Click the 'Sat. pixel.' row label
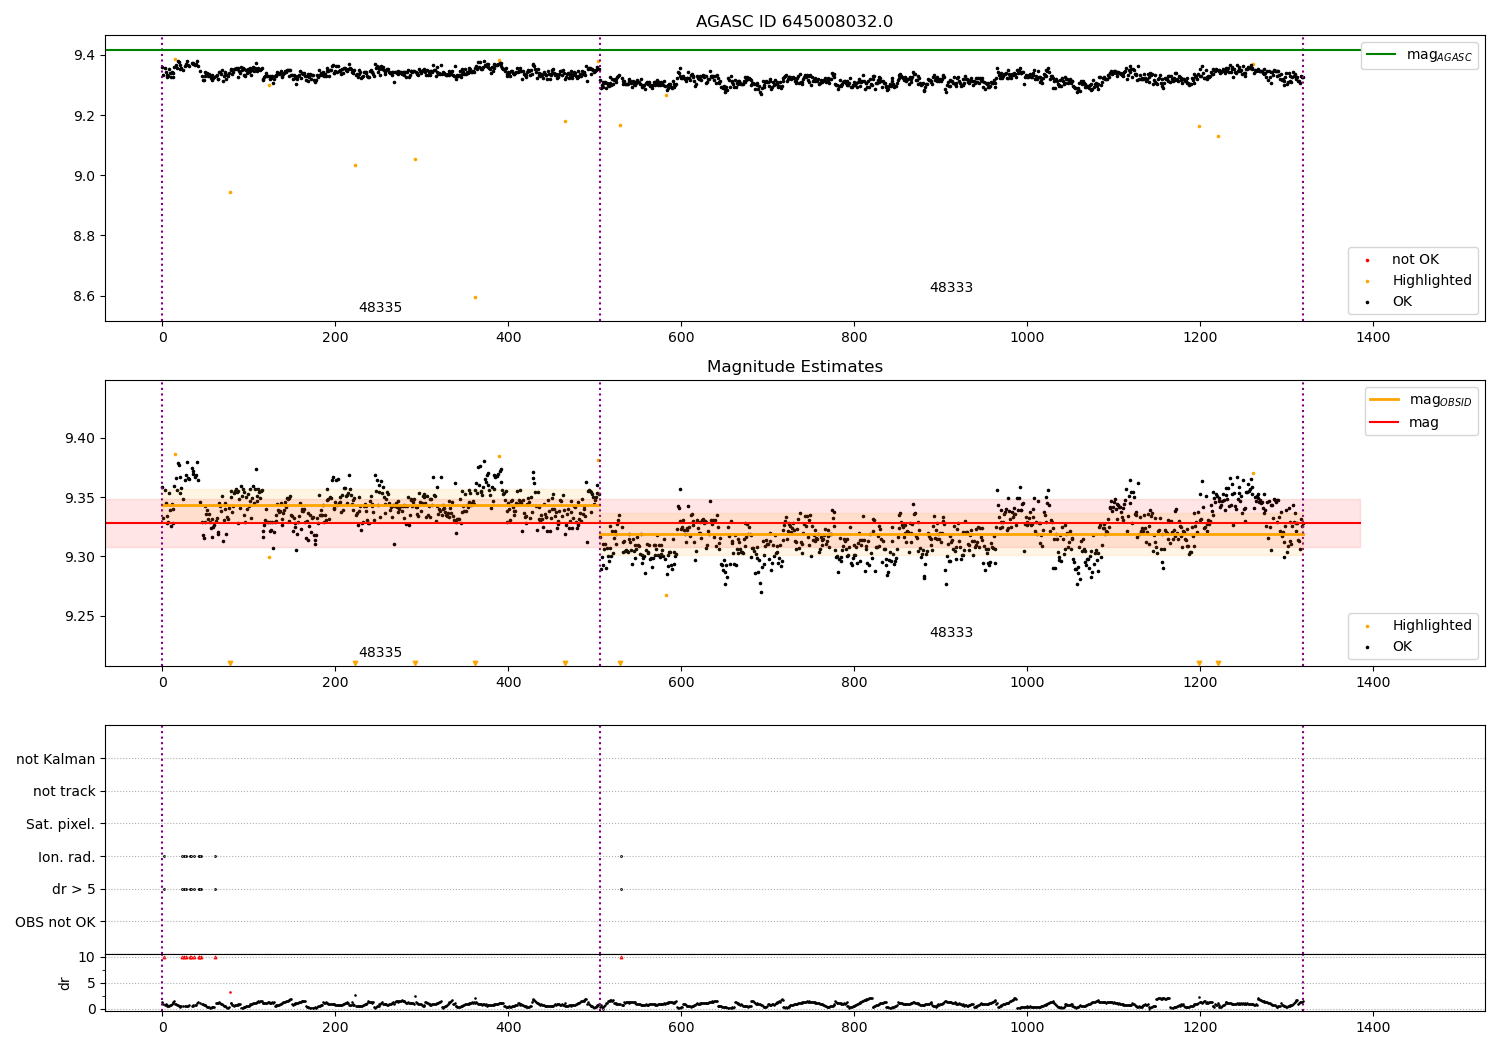This screenshot has height=1050, width=1500. [61, 825]
